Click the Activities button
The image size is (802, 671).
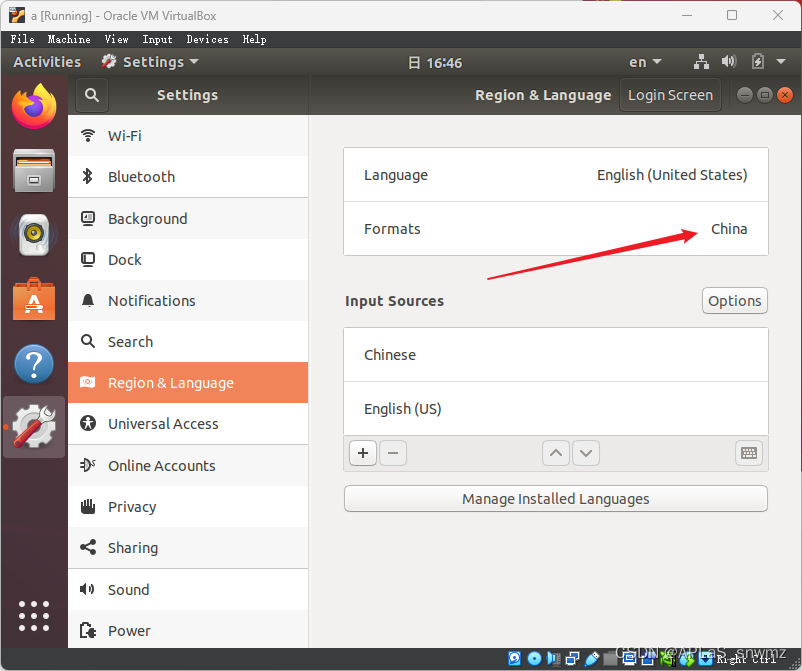coord(47,62)
